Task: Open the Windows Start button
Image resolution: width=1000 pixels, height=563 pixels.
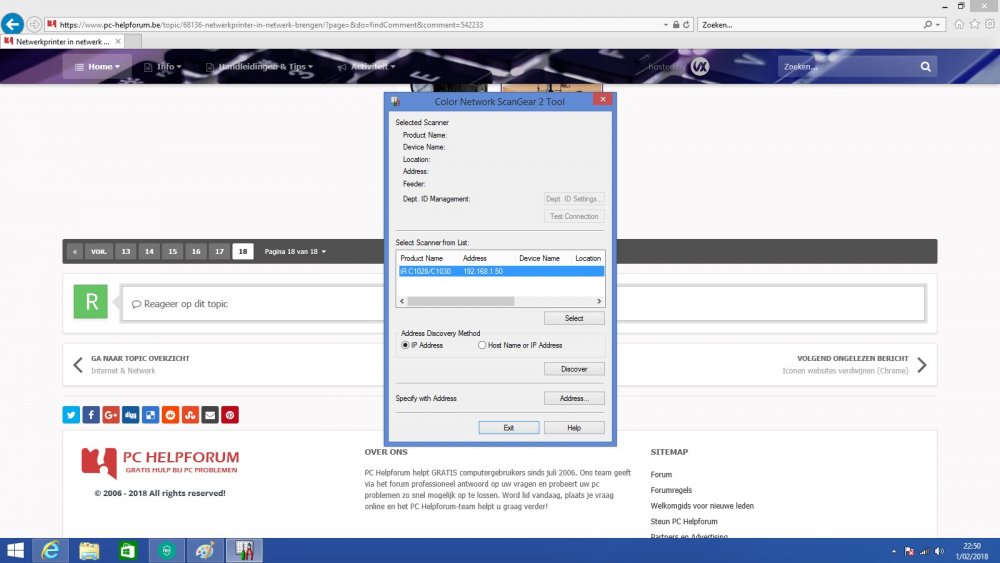Action: 15,550
